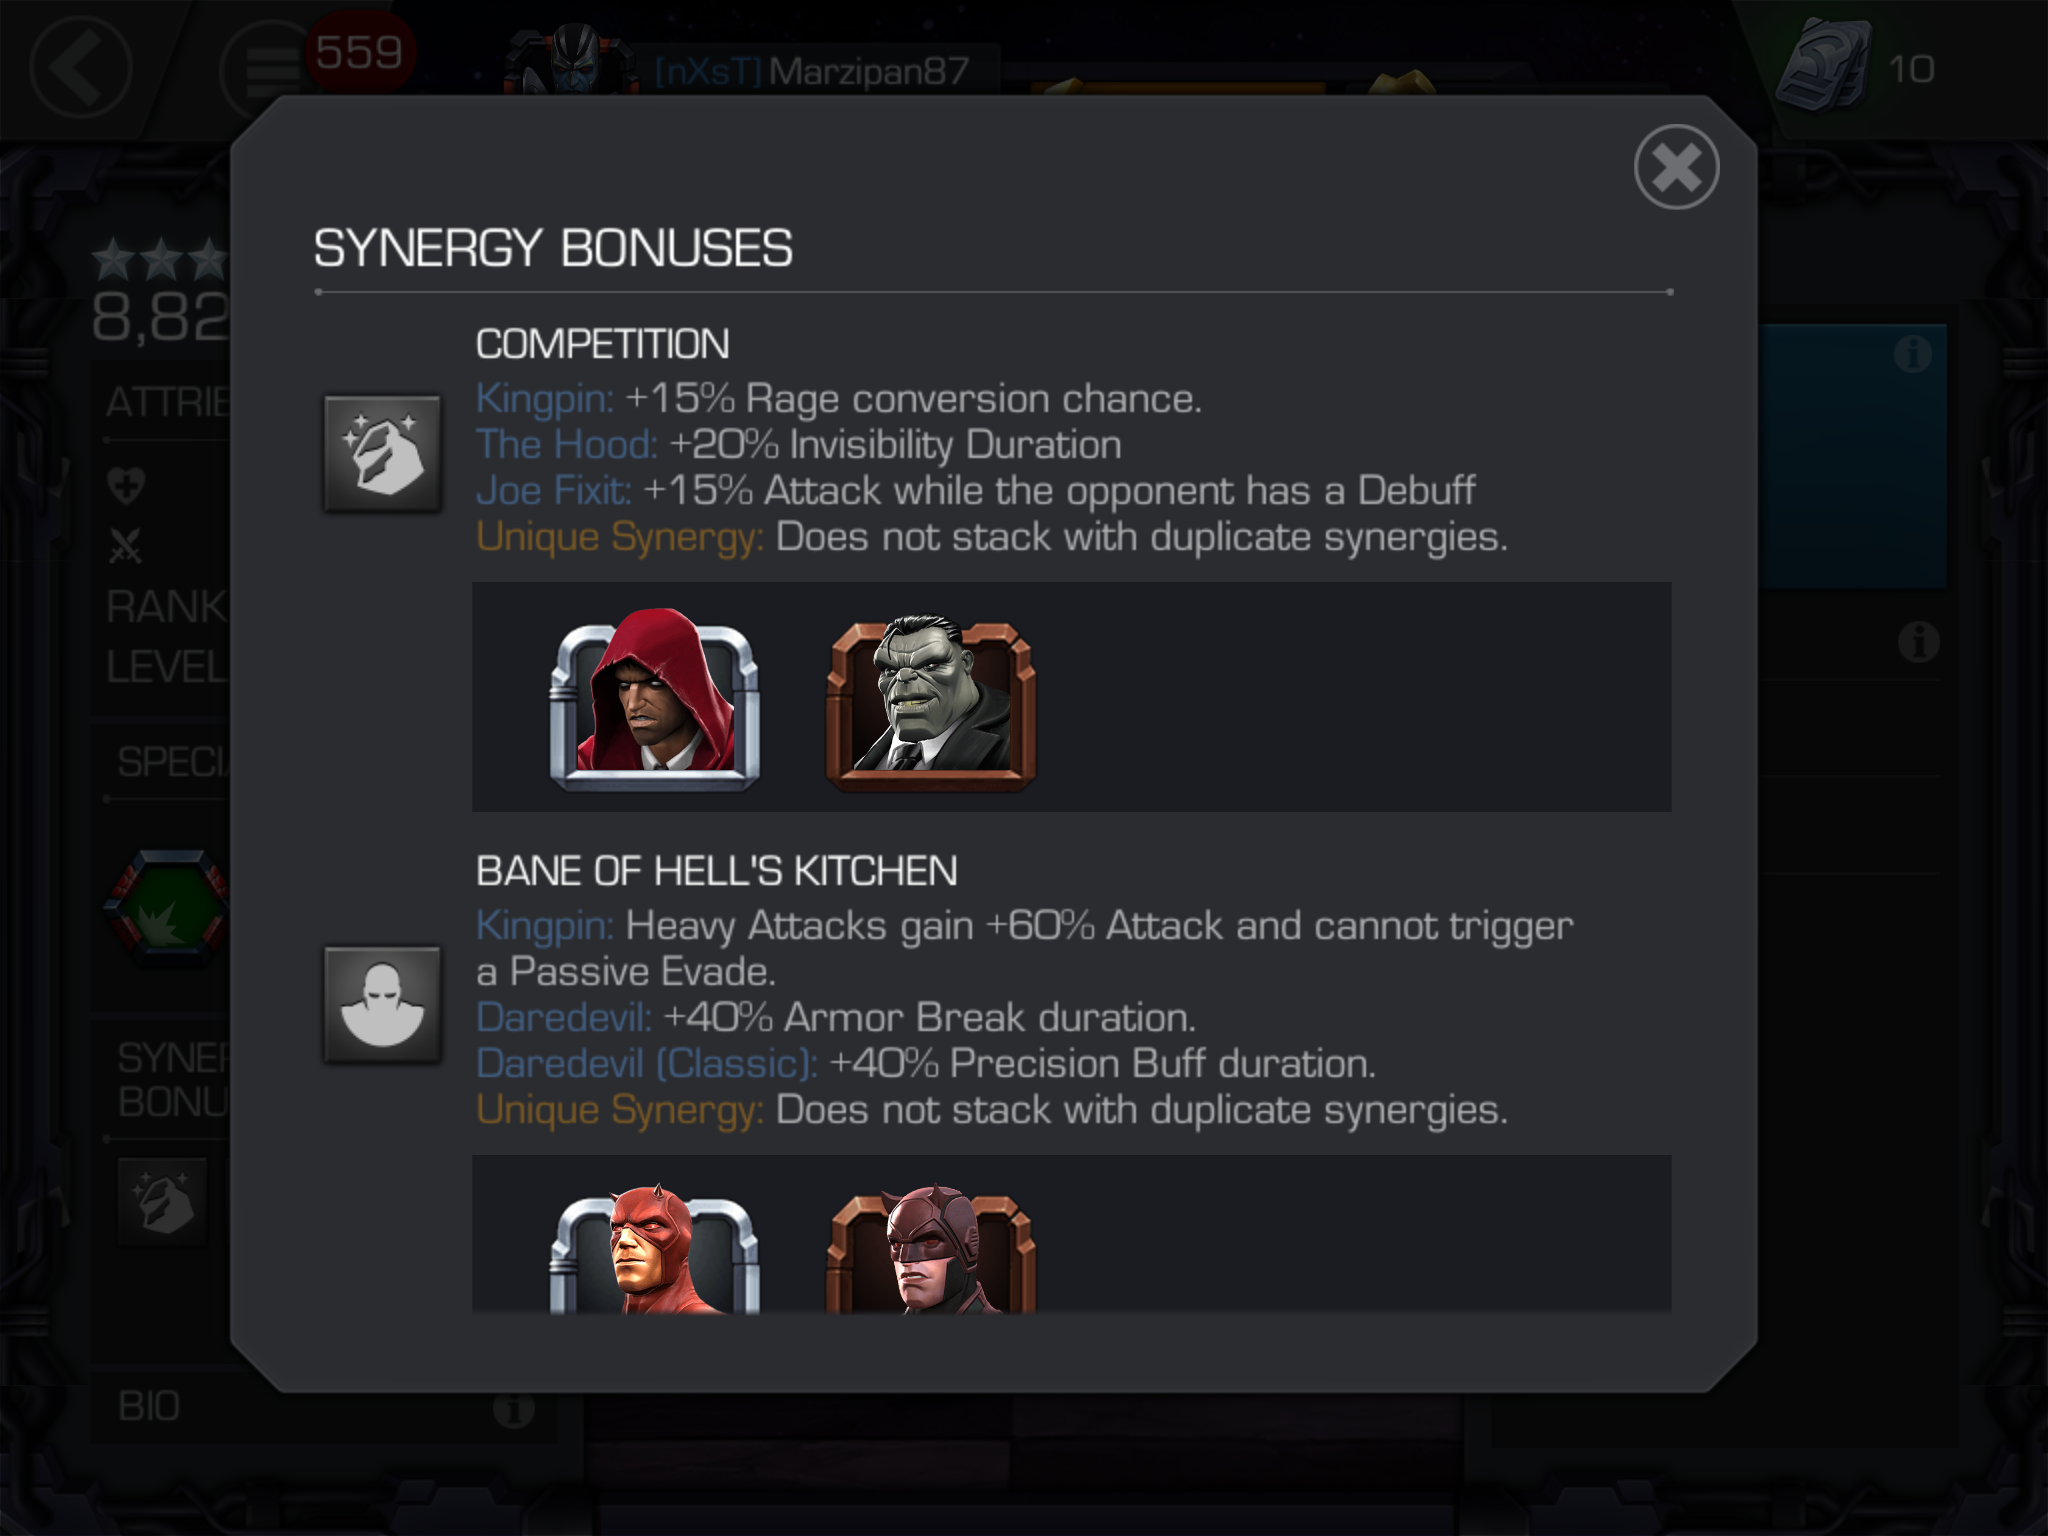Tap Bane of Hell's Kitchen synergy icon
The image size is (2048, 1536).
click(x=382, y=1004)
